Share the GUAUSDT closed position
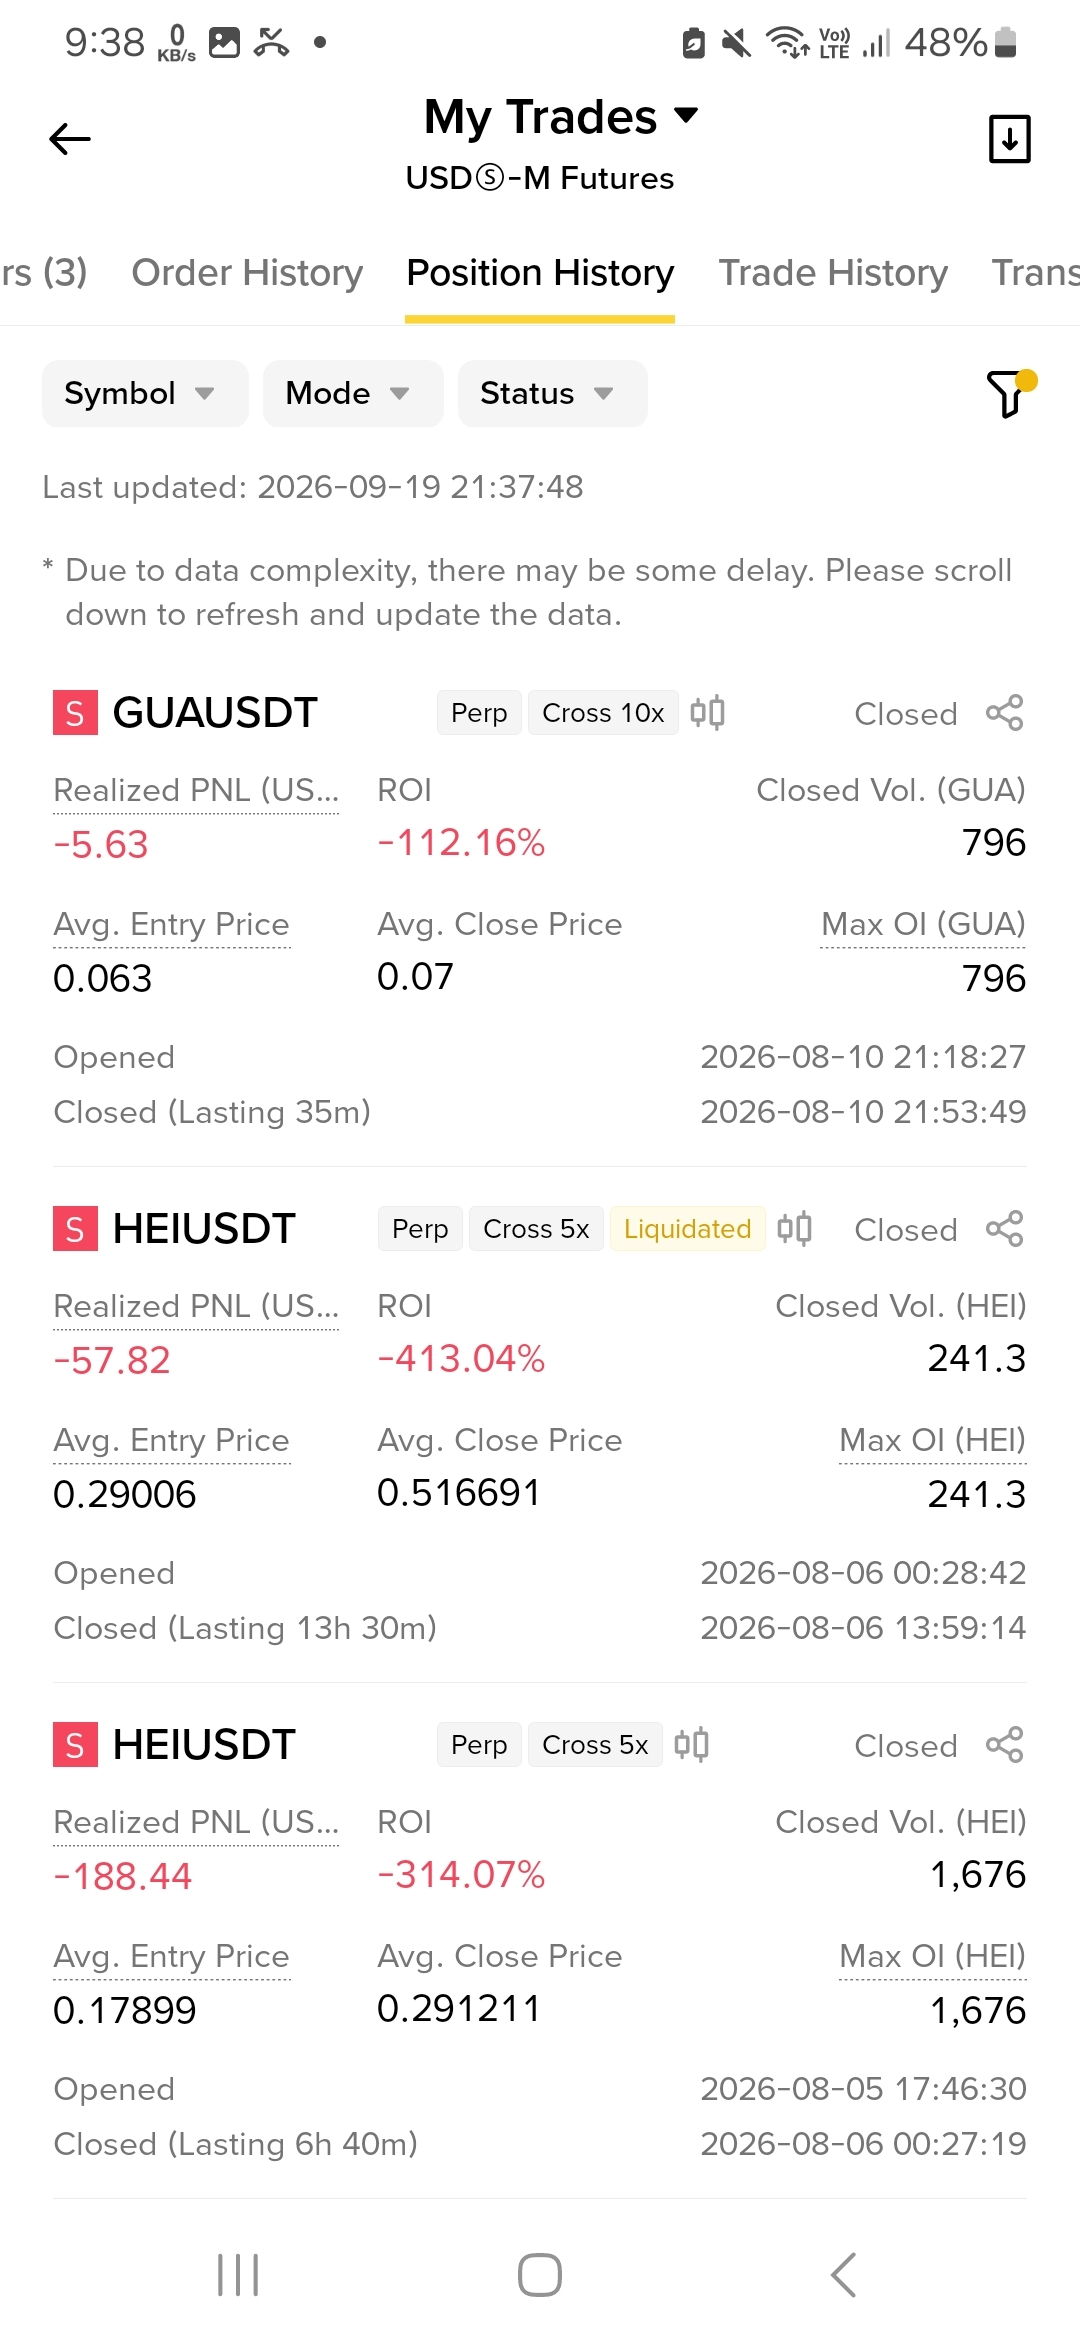Viewport: 1080px width, 2340px height. 1004,713
